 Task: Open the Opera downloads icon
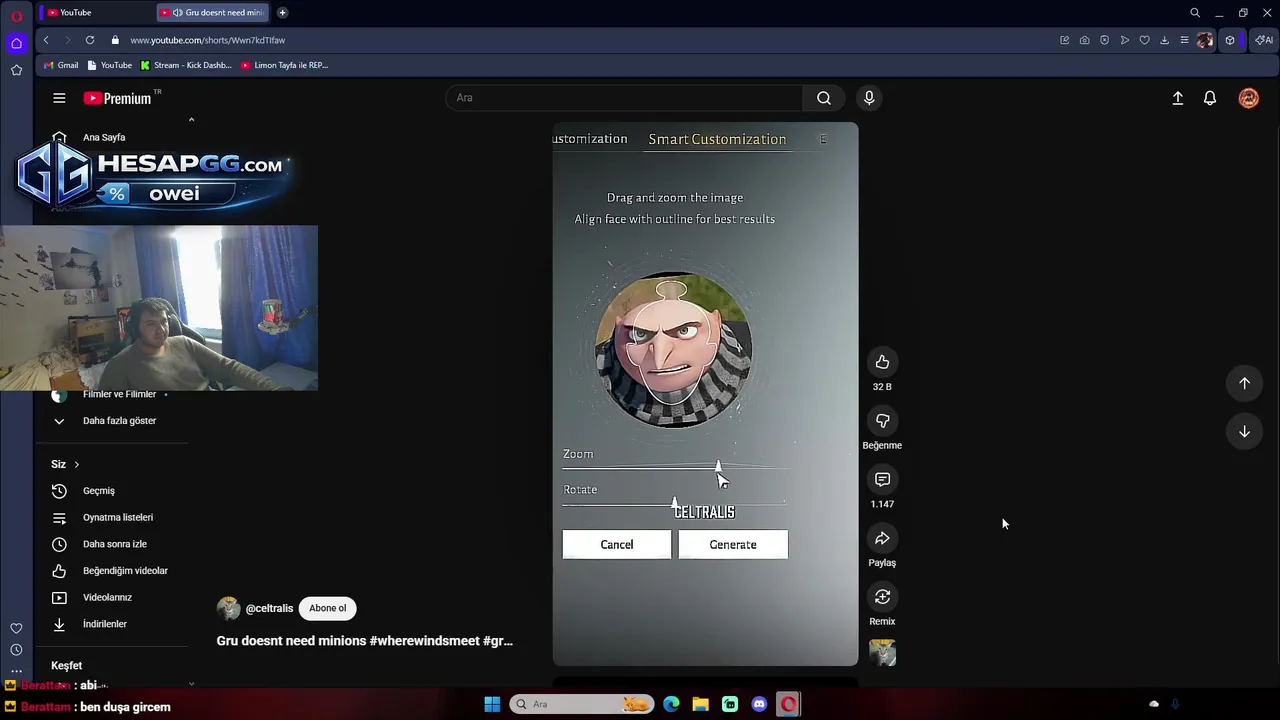coord(1164,40)
